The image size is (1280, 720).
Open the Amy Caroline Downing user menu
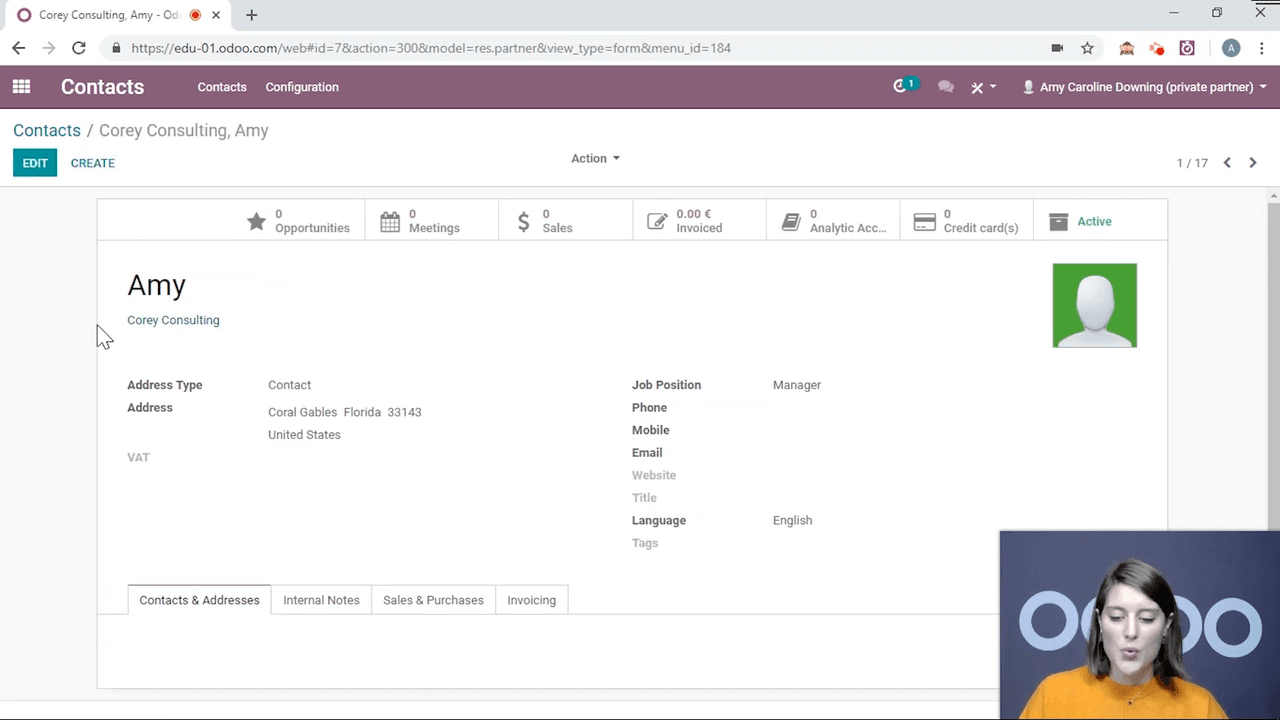(1144, 87)
